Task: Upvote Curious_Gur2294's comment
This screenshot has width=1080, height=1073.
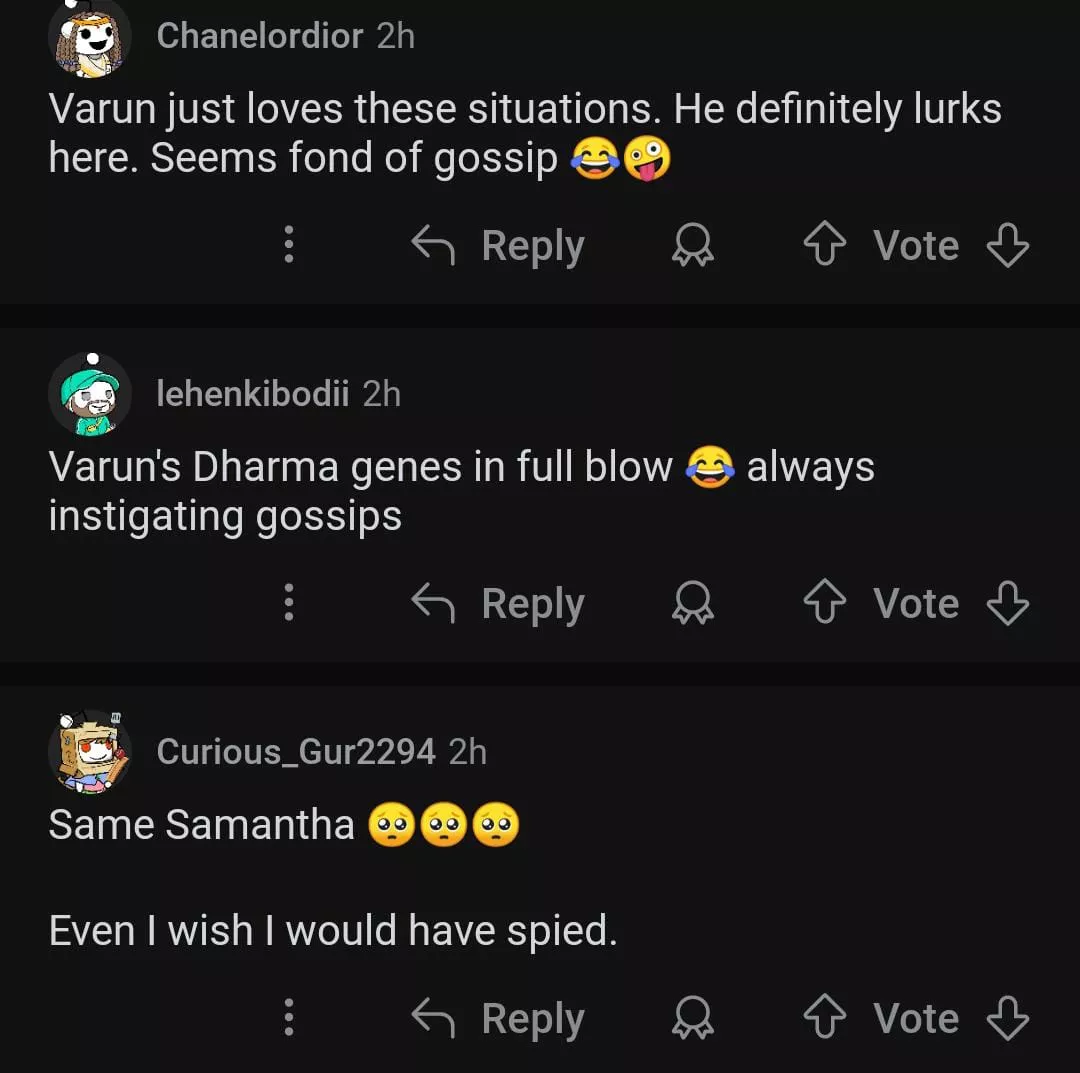Action: (x=824, y=1019)
